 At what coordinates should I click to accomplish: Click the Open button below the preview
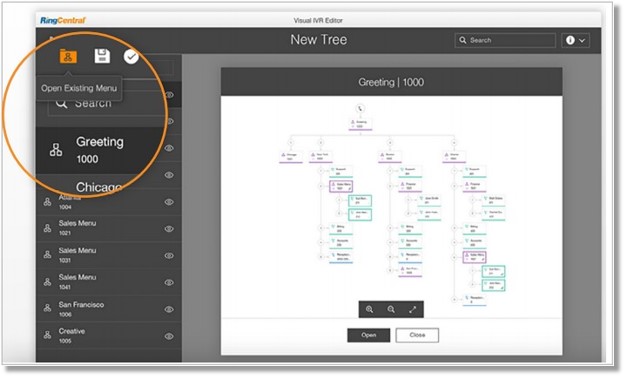369,335
